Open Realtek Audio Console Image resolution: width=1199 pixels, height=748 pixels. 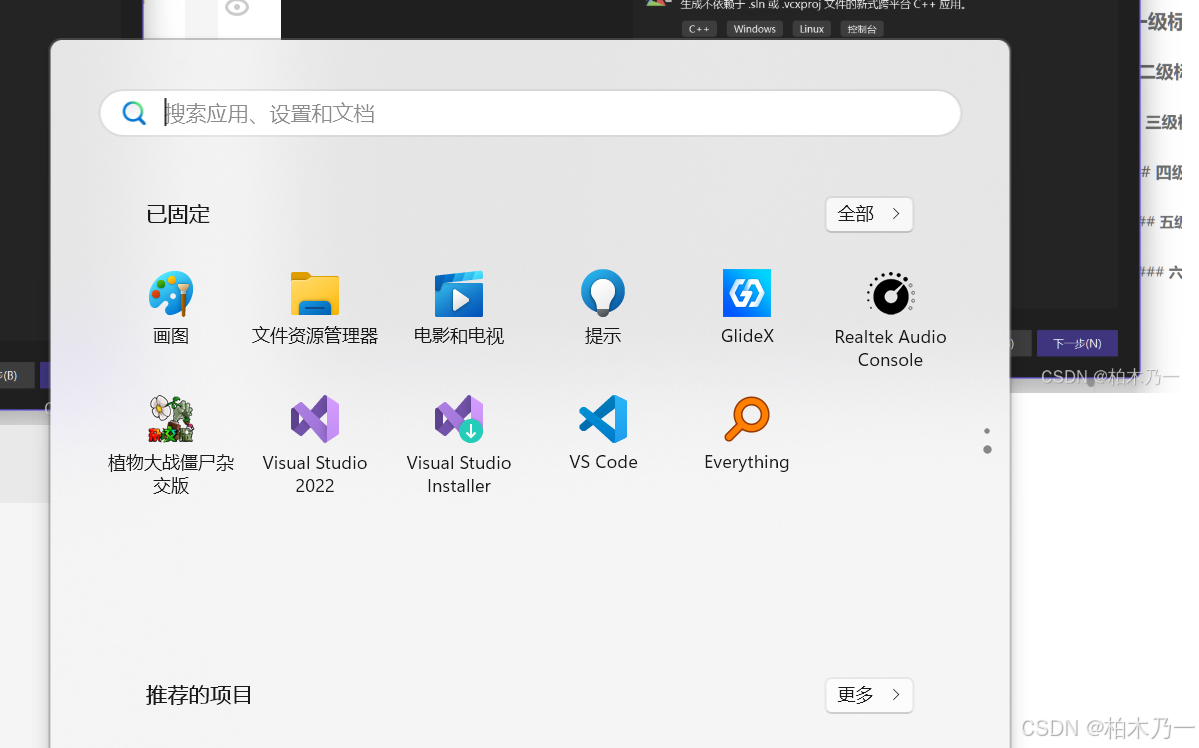[890, 320]
